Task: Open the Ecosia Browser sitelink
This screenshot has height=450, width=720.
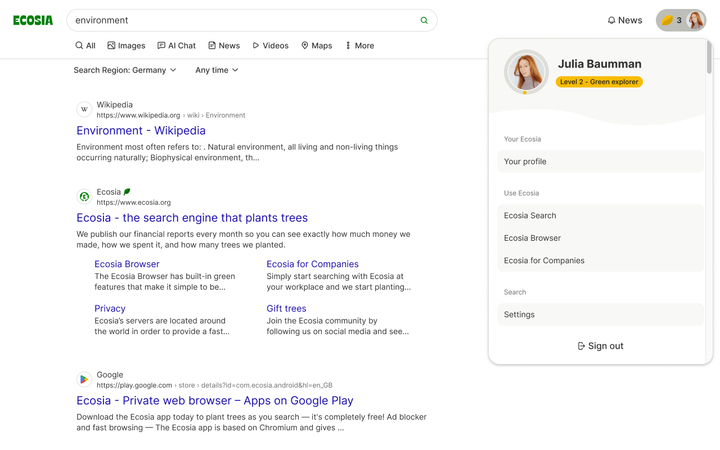Action: (x=127, y=264)
